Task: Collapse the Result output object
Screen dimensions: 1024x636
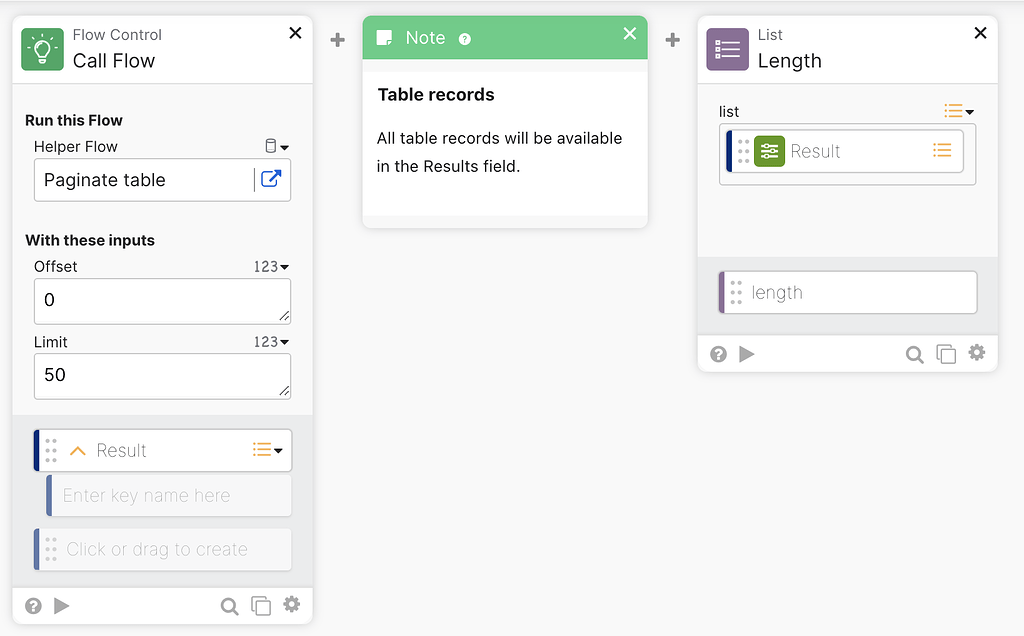Action: (x=78, y=451)
